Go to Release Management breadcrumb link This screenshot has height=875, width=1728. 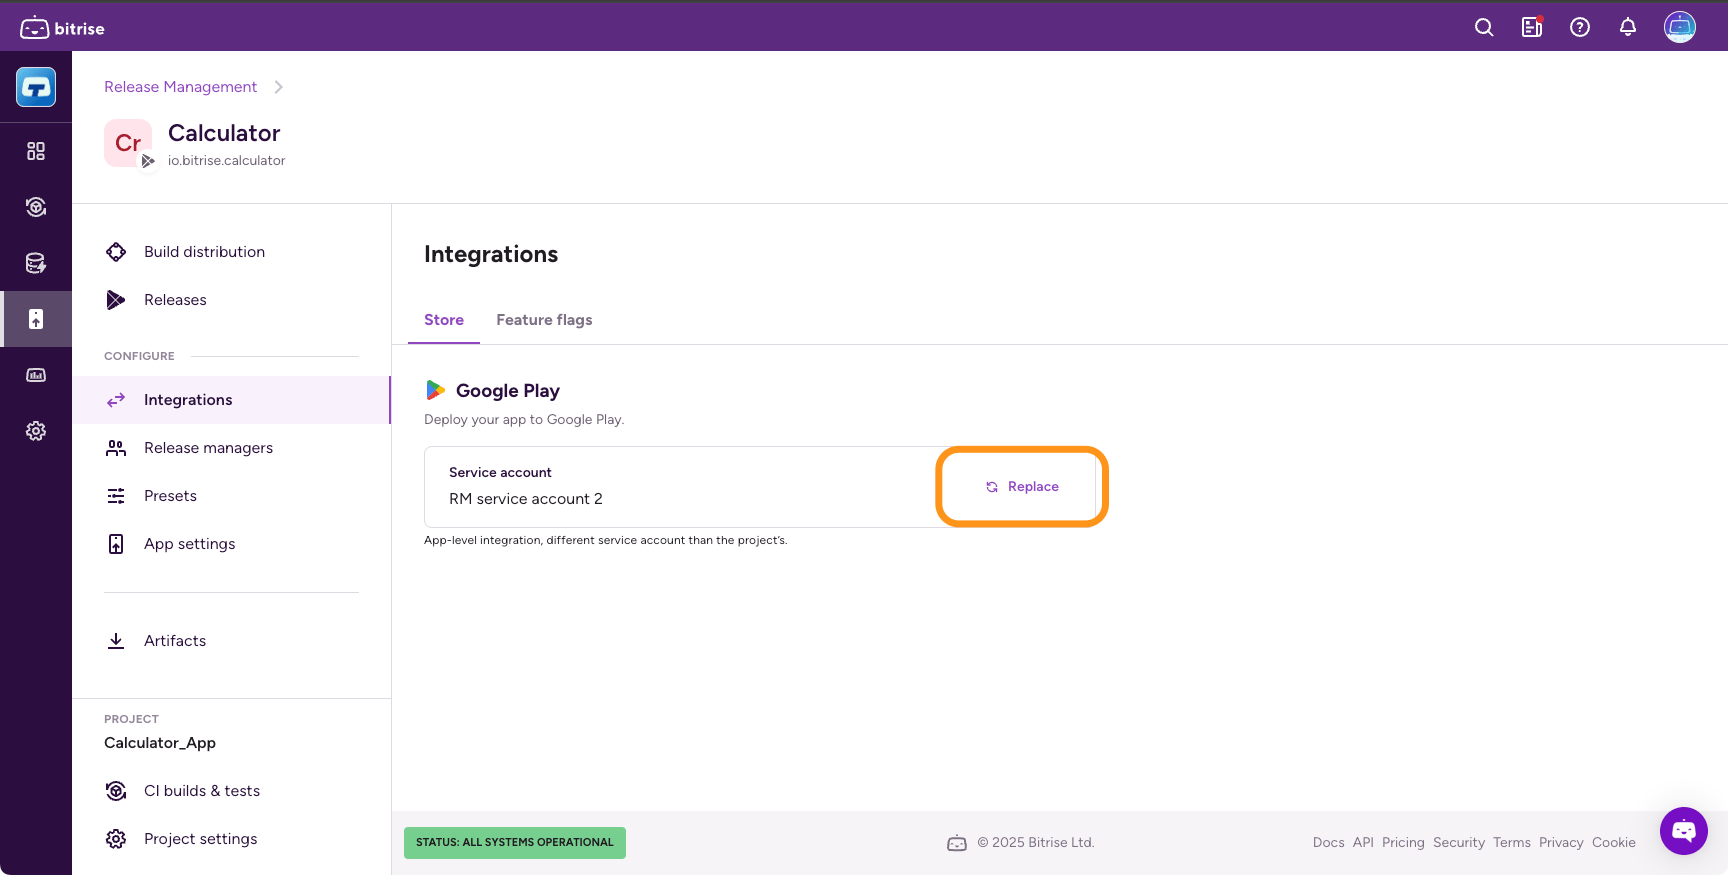pyautogui.click(x=180, y=87)
